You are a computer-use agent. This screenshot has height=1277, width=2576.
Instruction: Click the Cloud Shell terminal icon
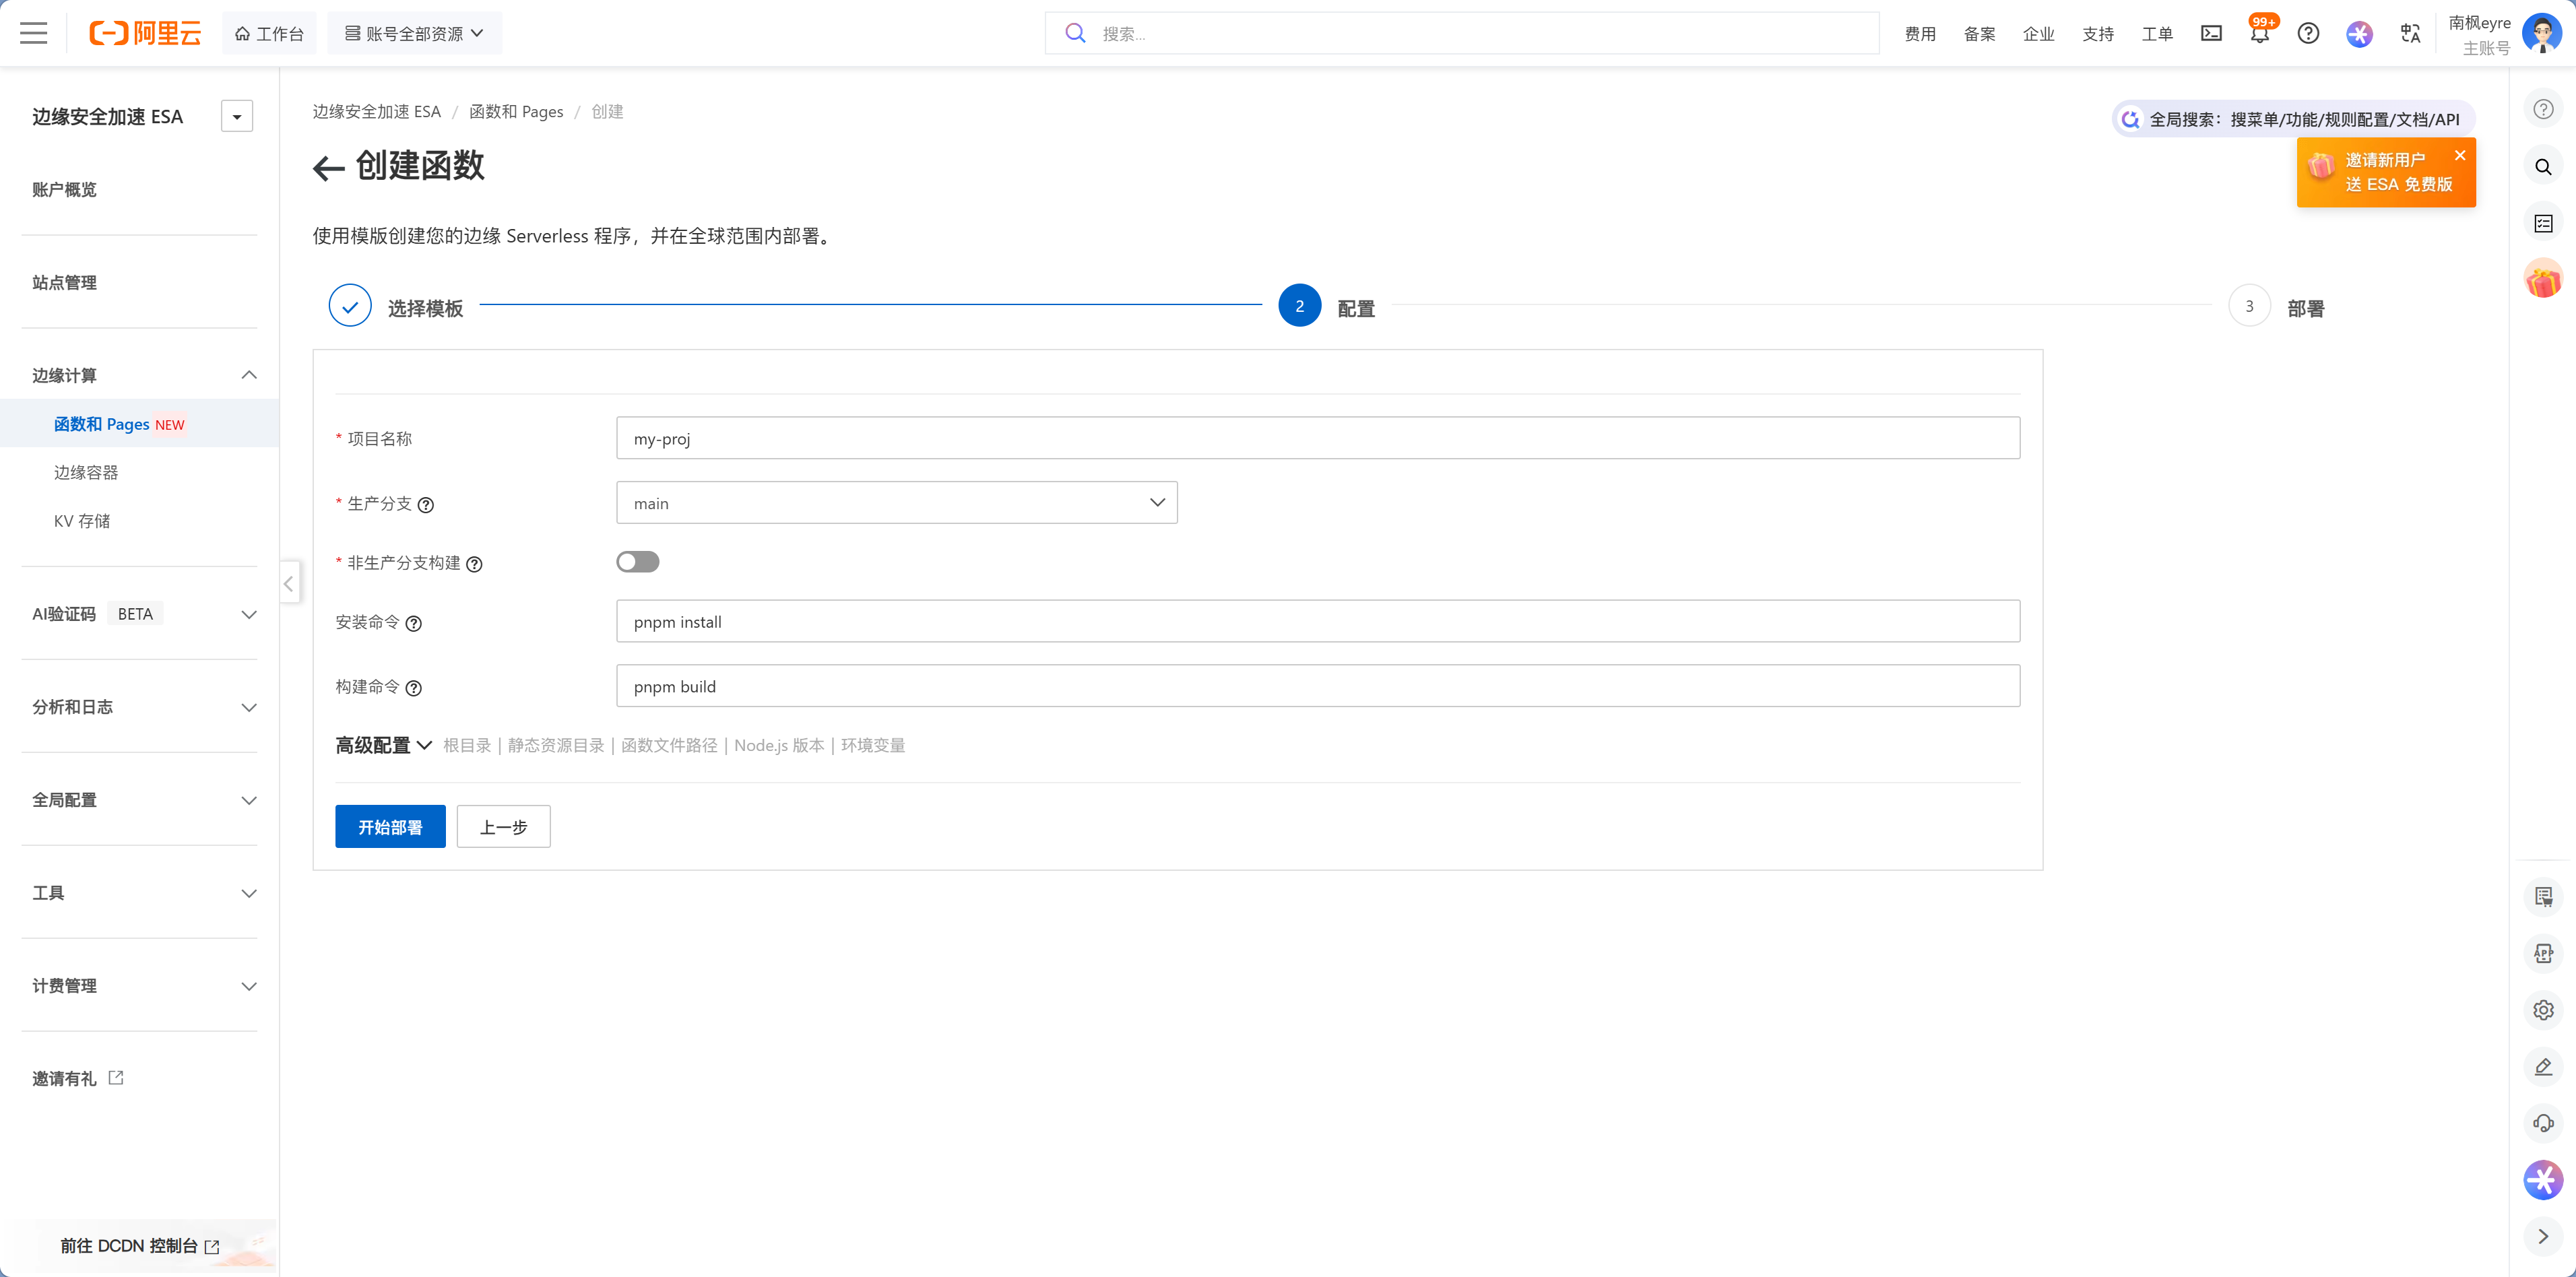2211,33
